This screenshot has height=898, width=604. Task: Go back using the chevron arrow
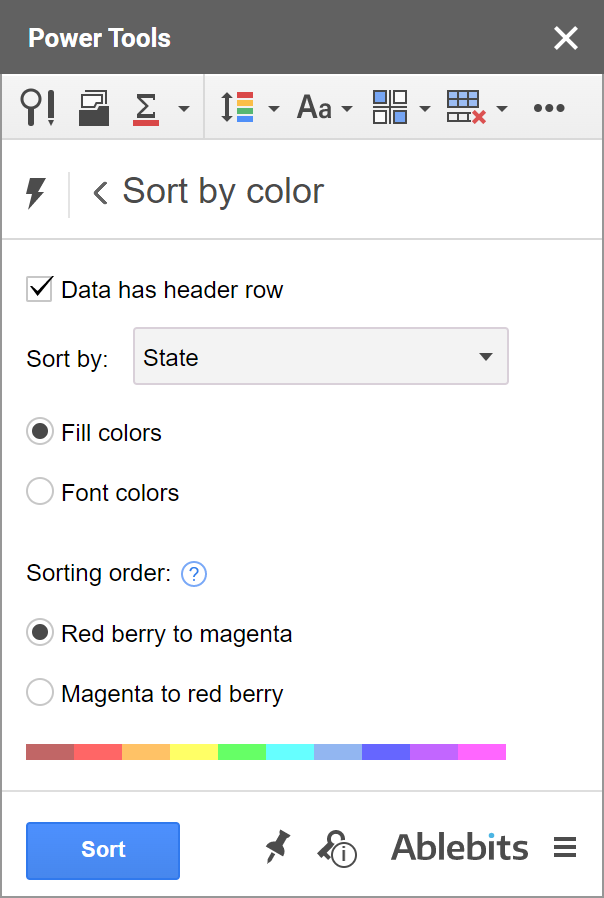coord(98,191)
